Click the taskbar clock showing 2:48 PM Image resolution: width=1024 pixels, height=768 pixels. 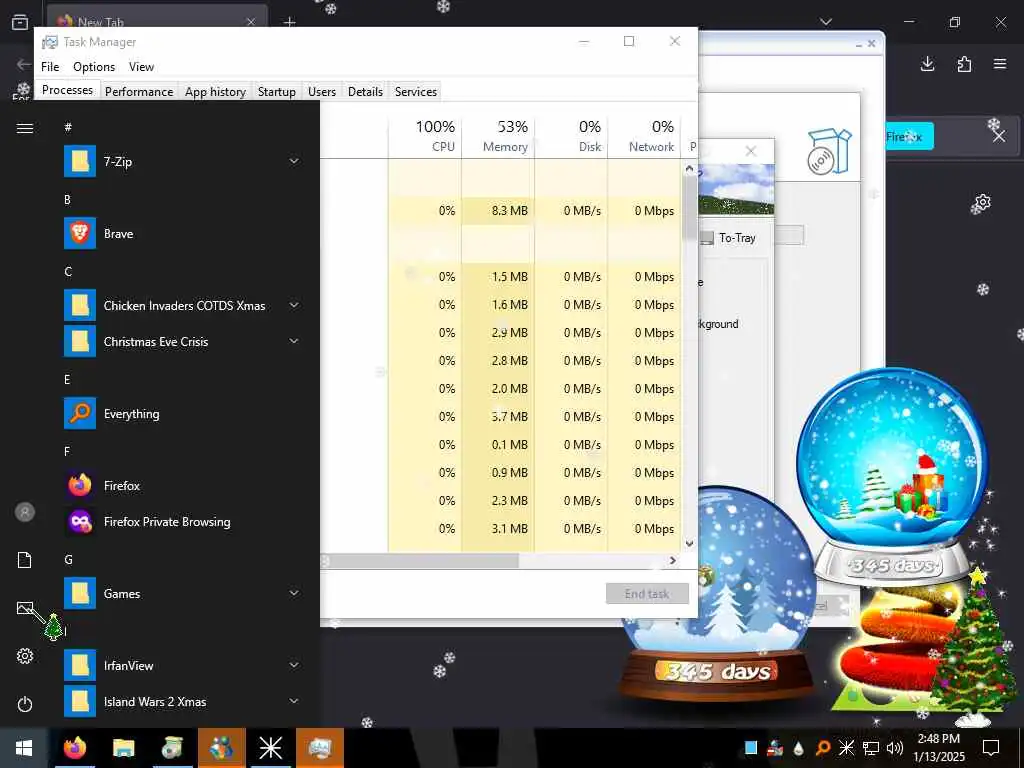click(x=938, y=748)
